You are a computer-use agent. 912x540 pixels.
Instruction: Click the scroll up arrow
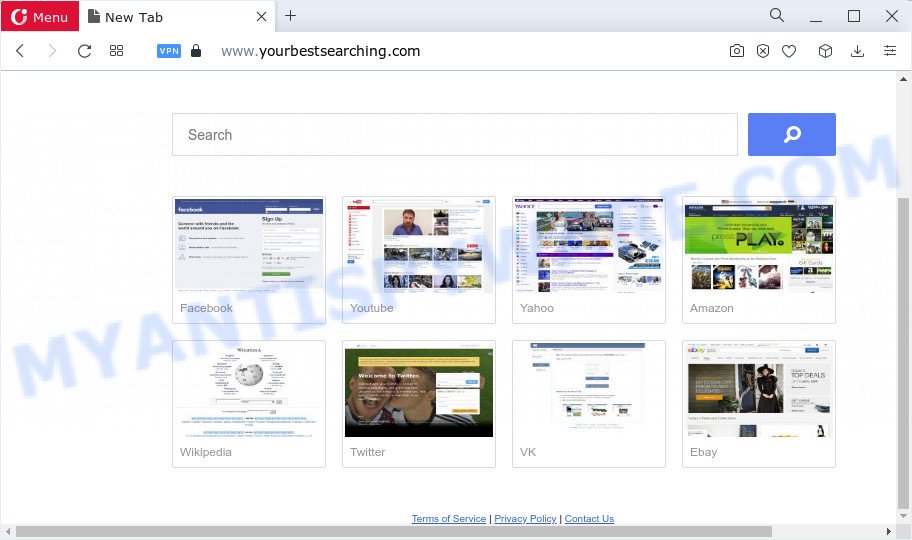point(903,79)
